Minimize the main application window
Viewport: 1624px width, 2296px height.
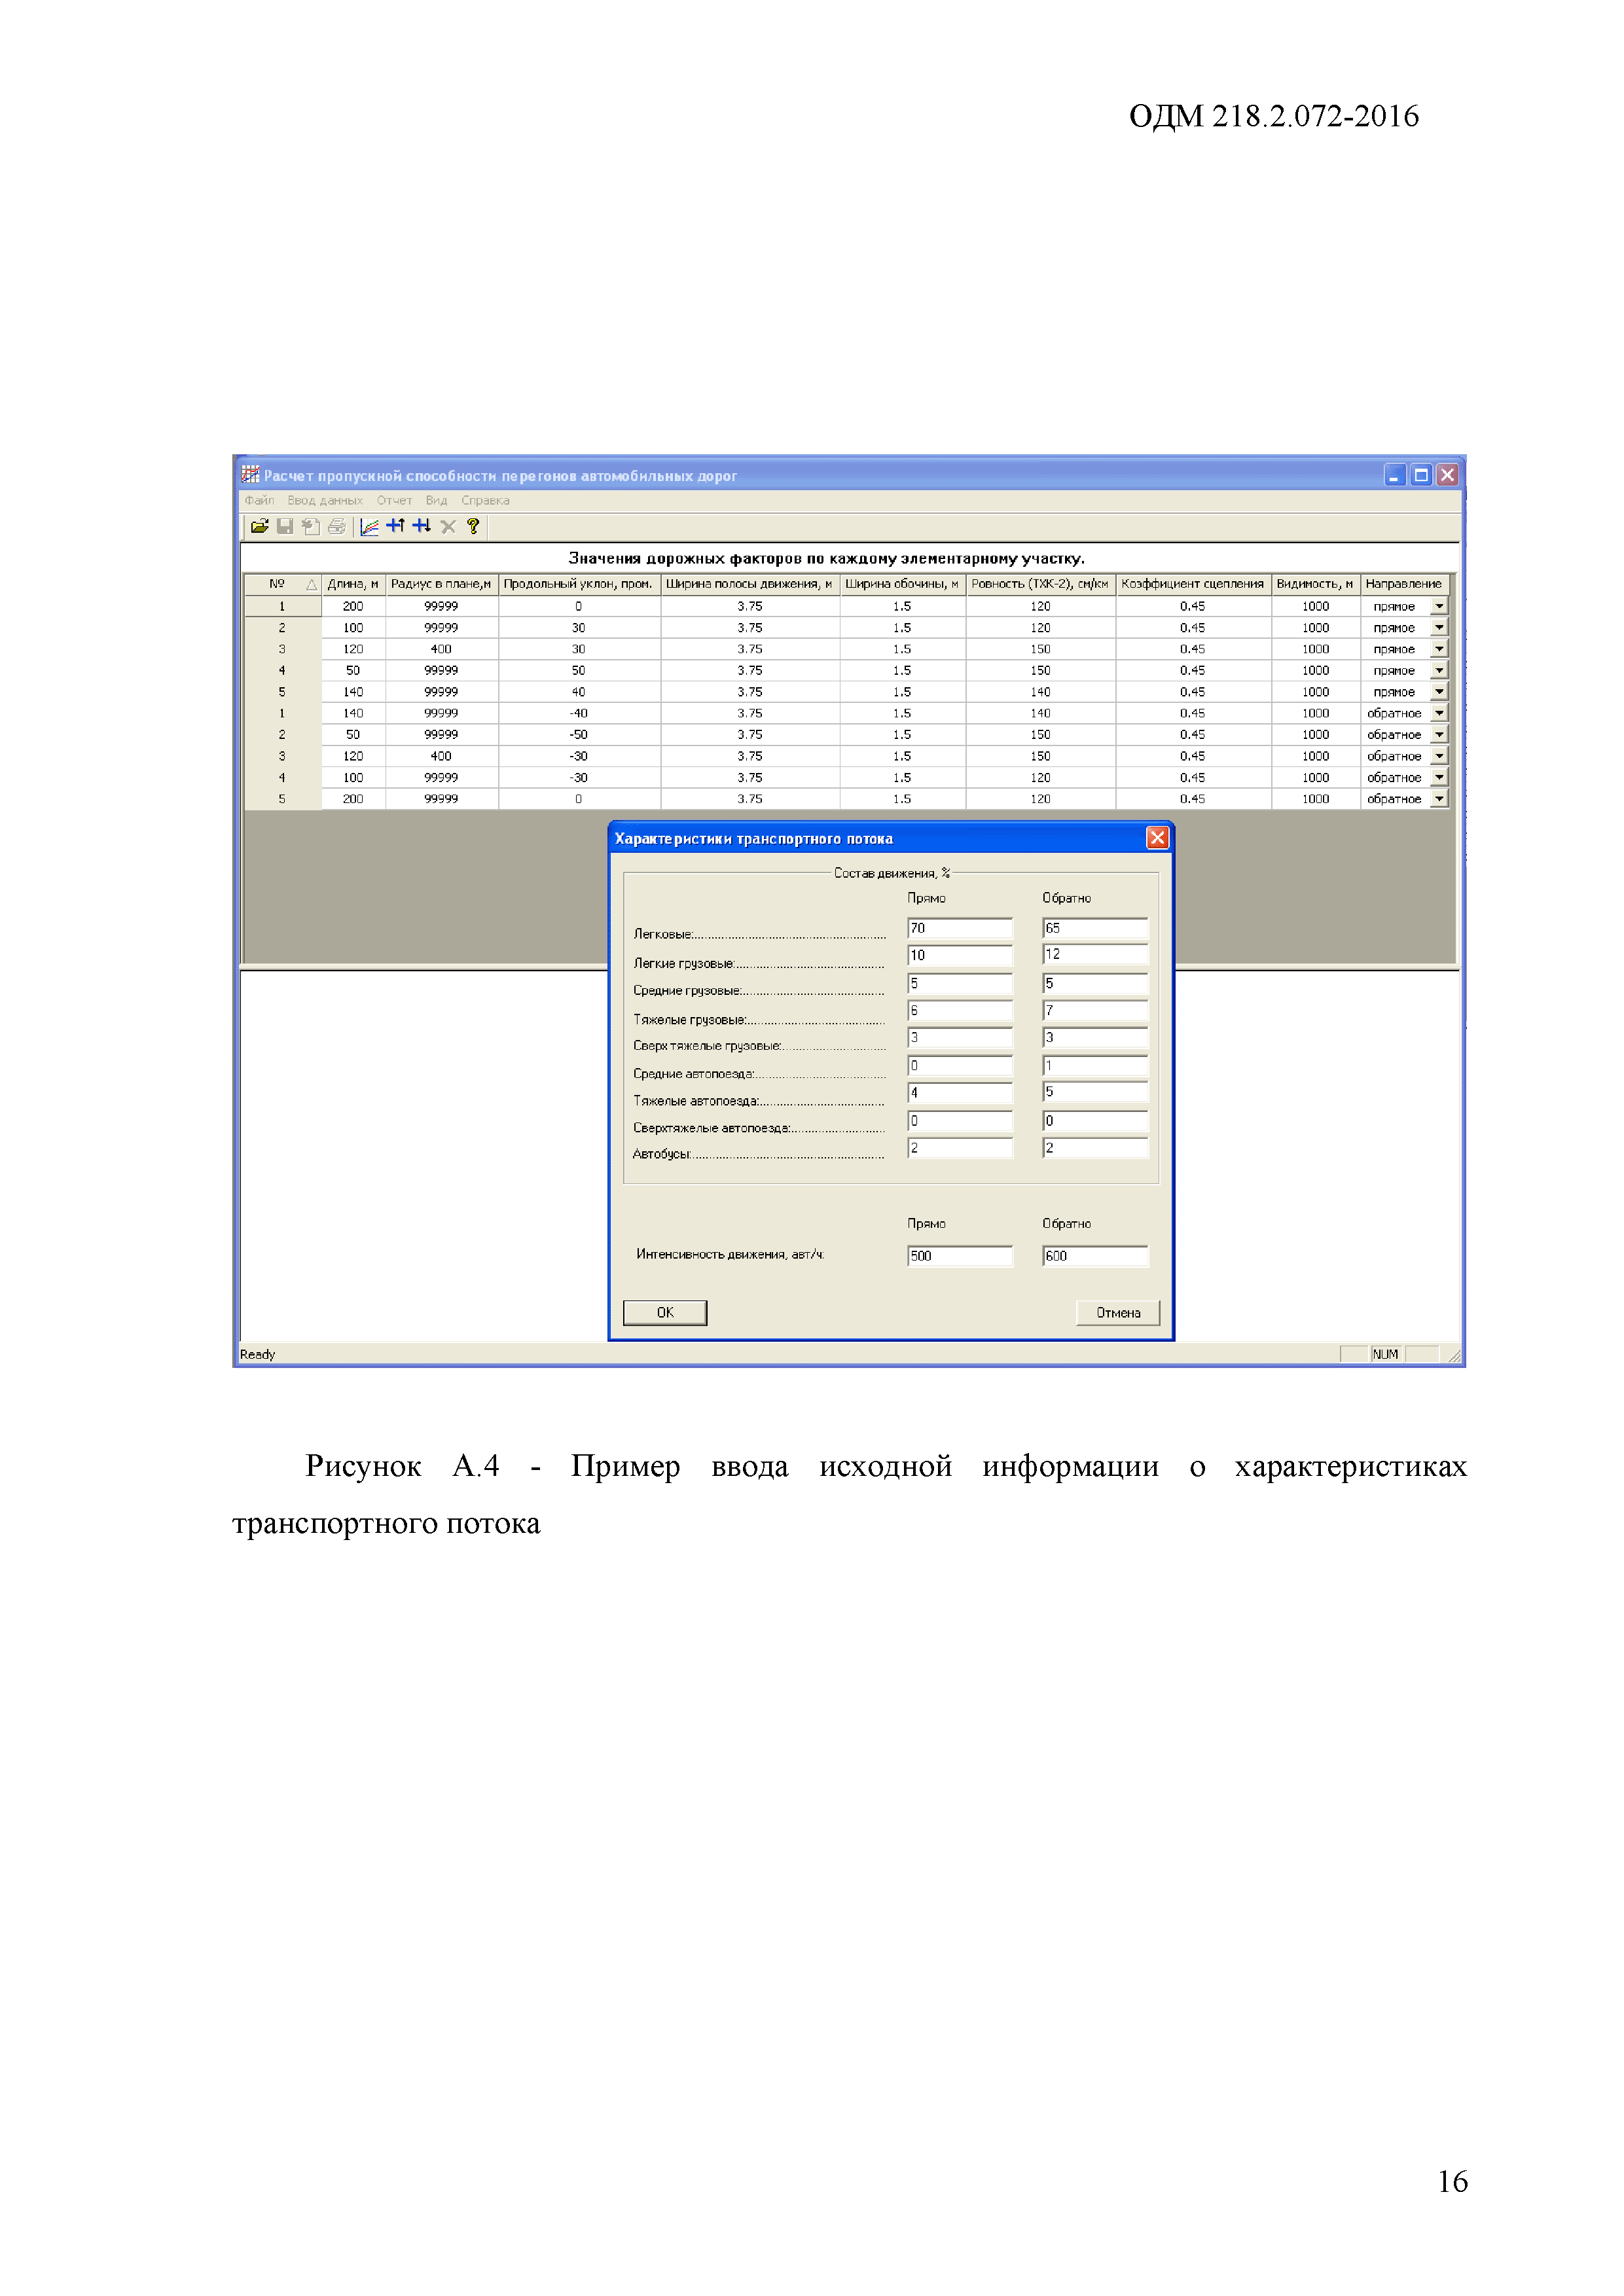[x=1394, y=475]
